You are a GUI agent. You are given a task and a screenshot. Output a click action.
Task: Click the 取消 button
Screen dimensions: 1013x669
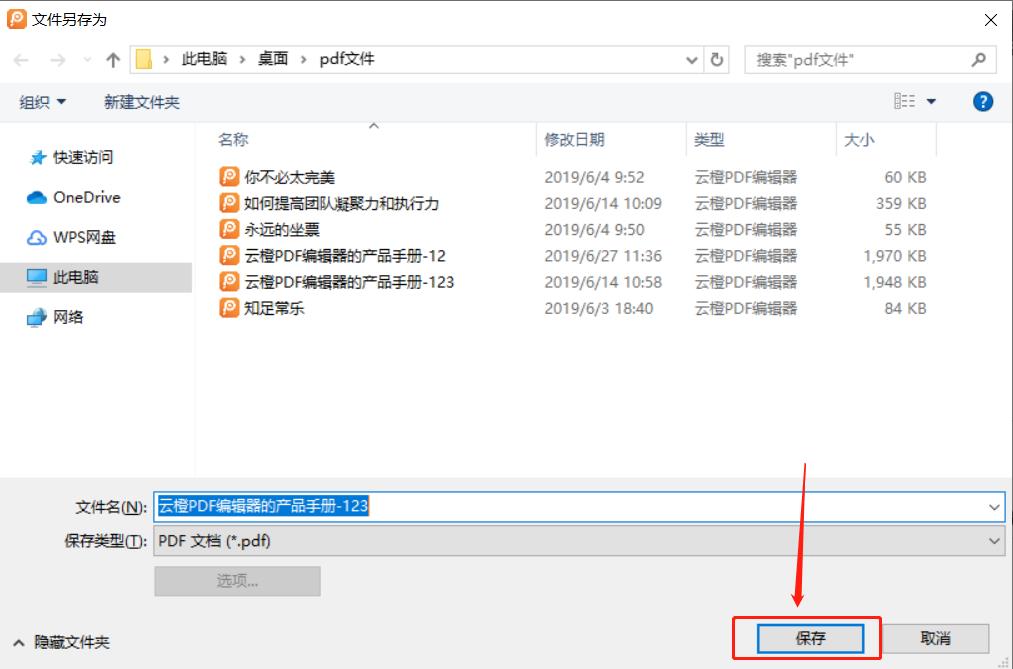pos(935,638)
